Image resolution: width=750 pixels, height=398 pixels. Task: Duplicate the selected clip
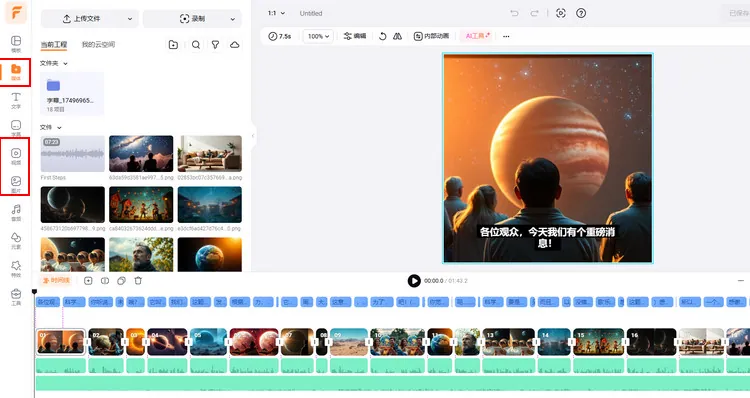coord(121,281)
